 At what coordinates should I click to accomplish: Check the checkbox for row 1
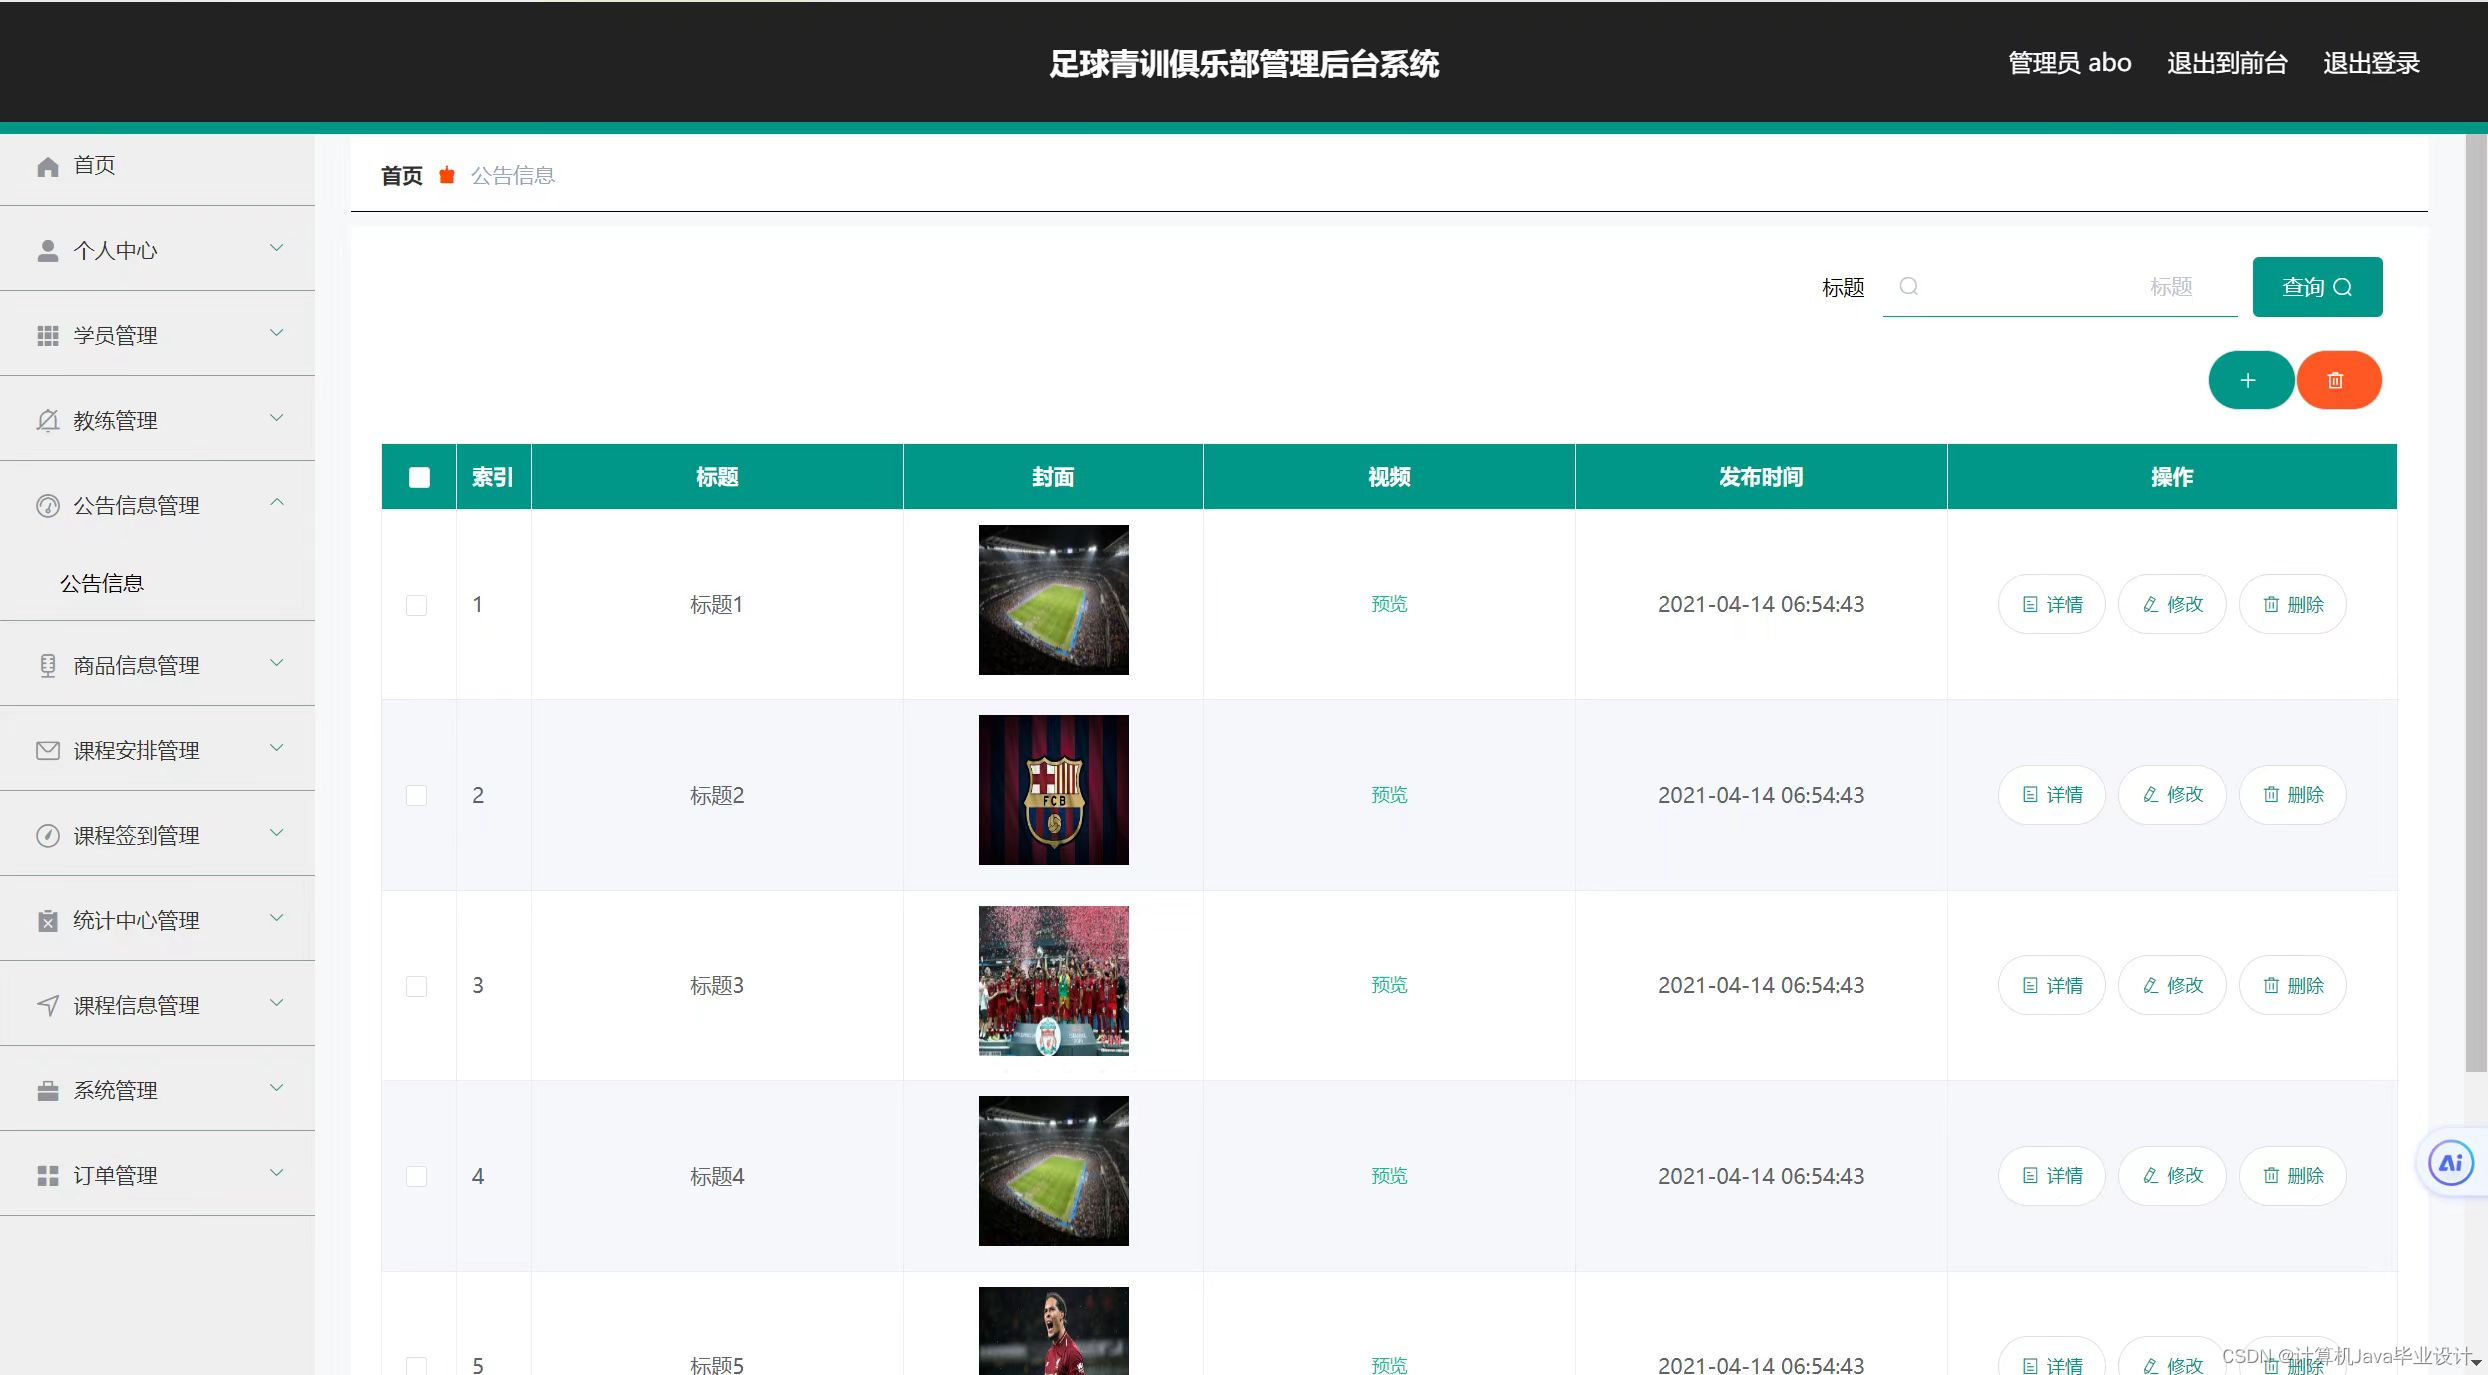417,605
